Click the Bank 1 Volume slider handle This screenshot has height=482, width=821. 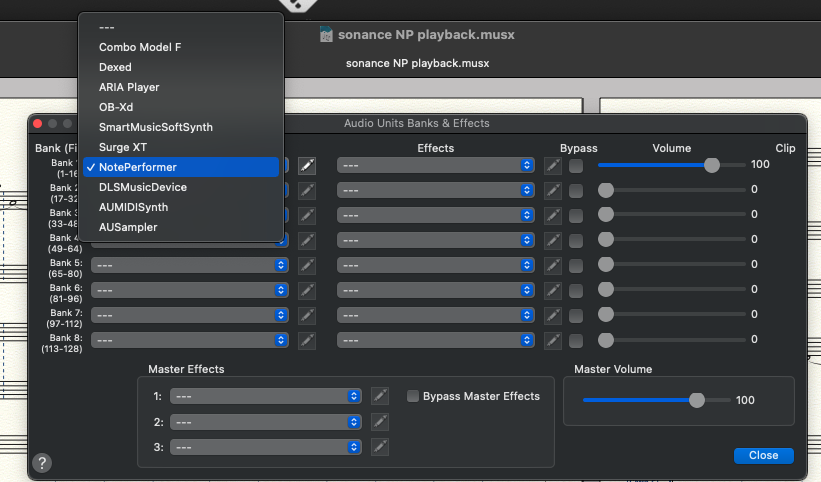click(x=711, y=165)
